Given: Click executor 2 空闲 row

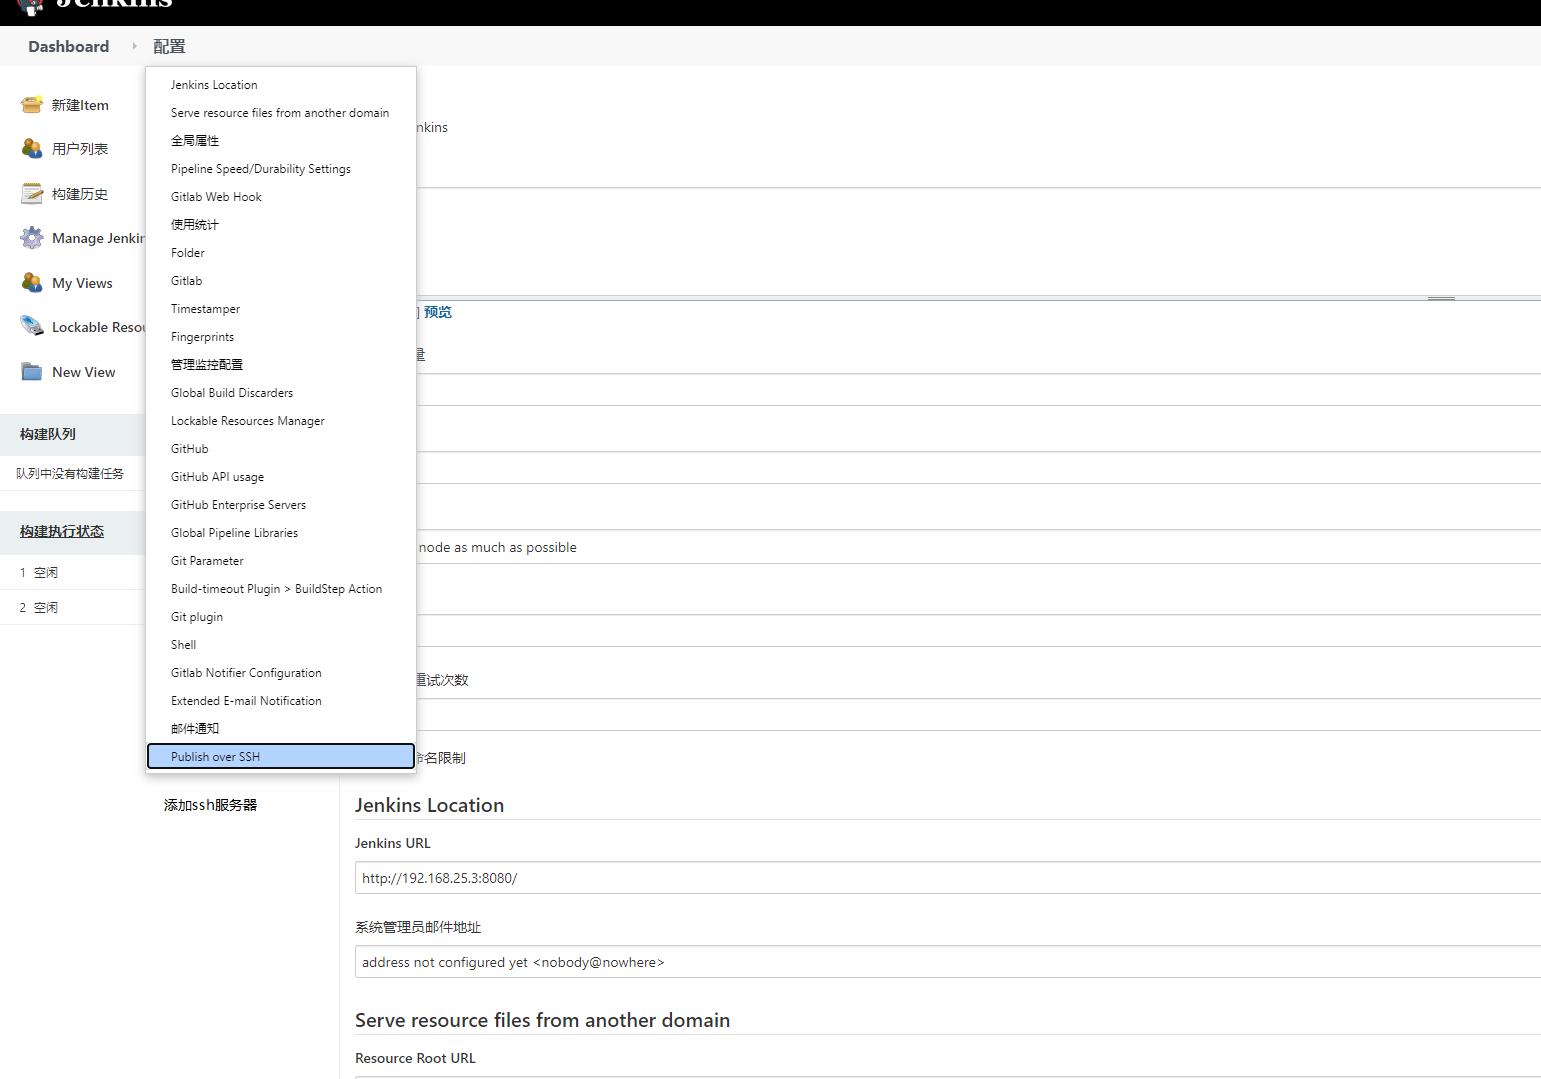Looking at the screenshot, I should click(x=72, y=608).
